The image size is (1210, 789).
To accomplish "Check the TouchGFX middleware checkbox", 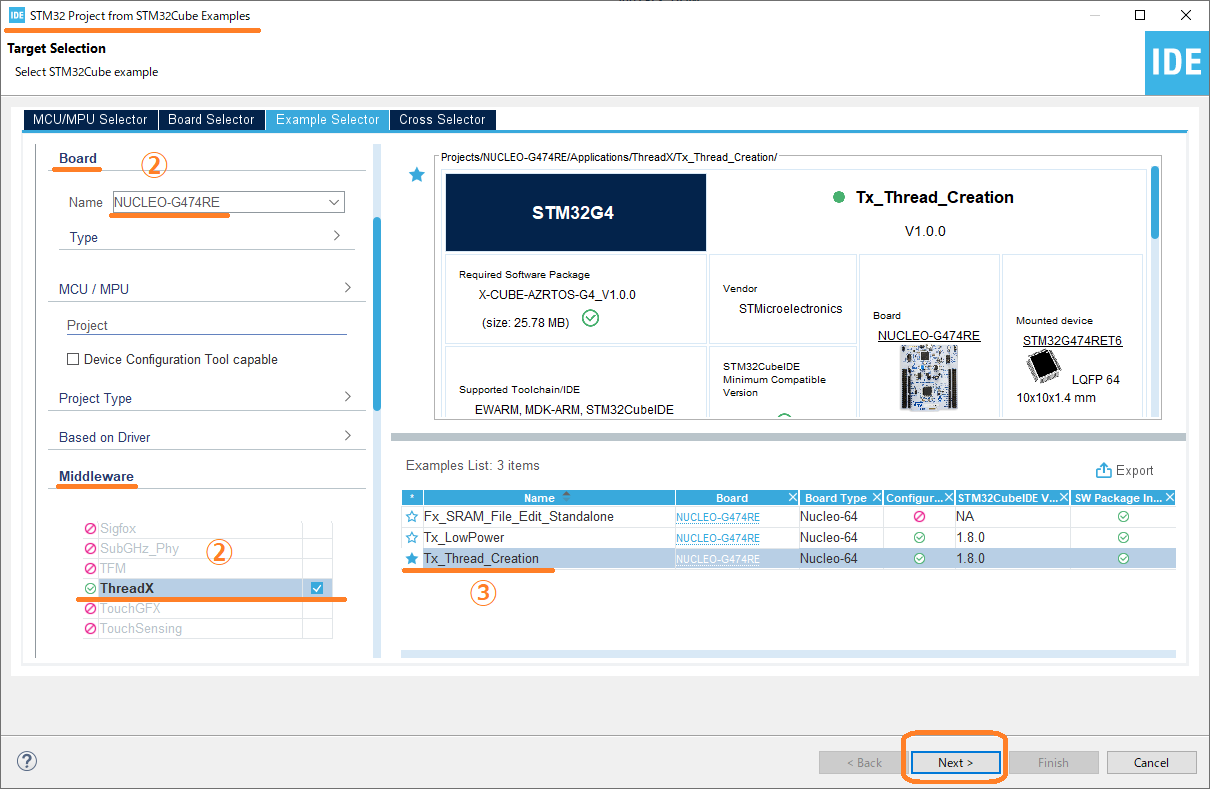I will 317,609.
